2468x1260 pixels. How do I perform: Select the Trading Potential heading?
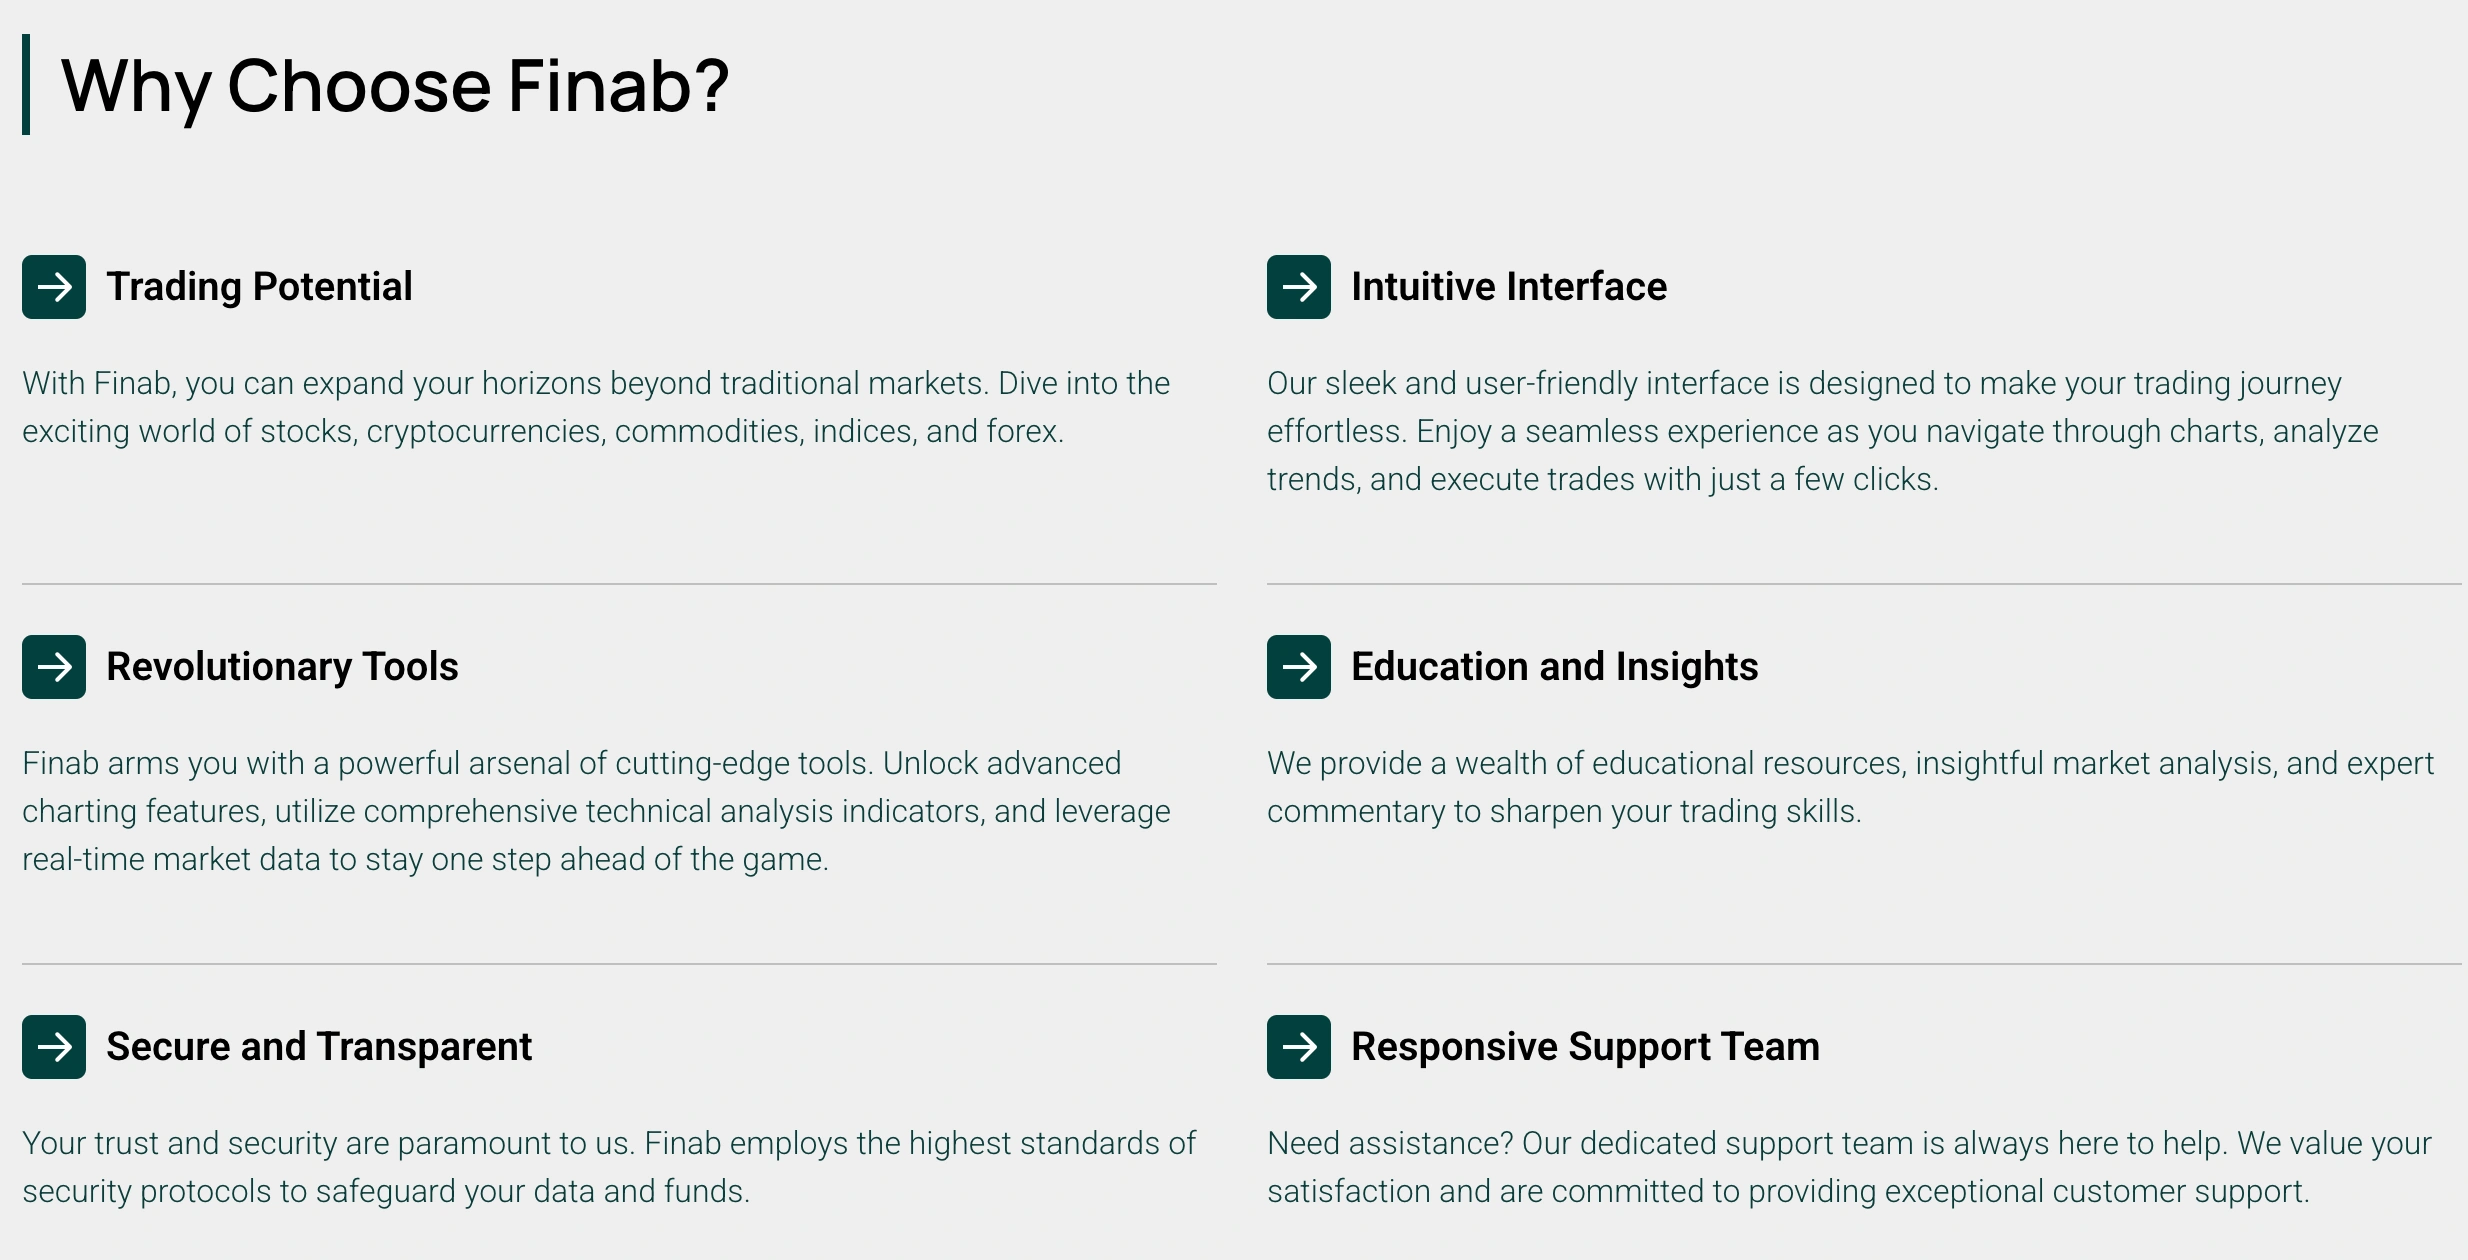click(x=259, y=287)
